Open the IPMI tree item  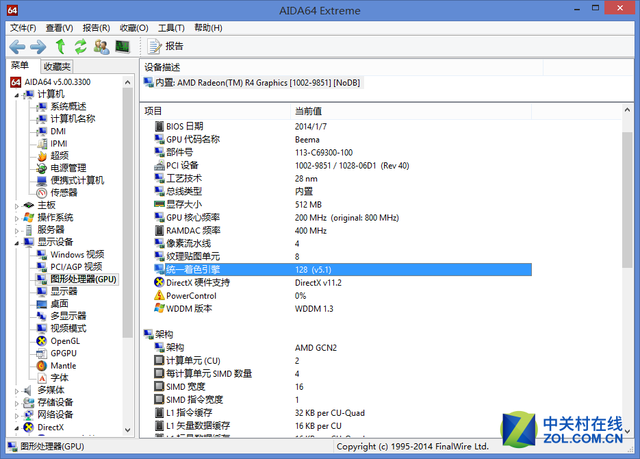tap(59, 144)
